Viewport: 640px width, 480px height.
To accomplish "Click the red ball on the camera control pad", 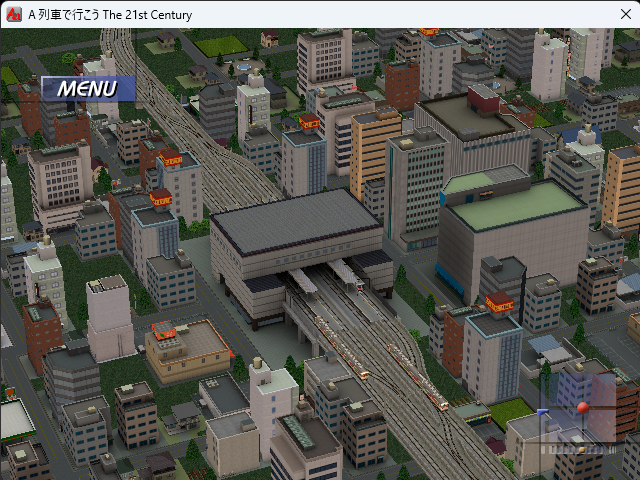I will (x=583, y=407).
